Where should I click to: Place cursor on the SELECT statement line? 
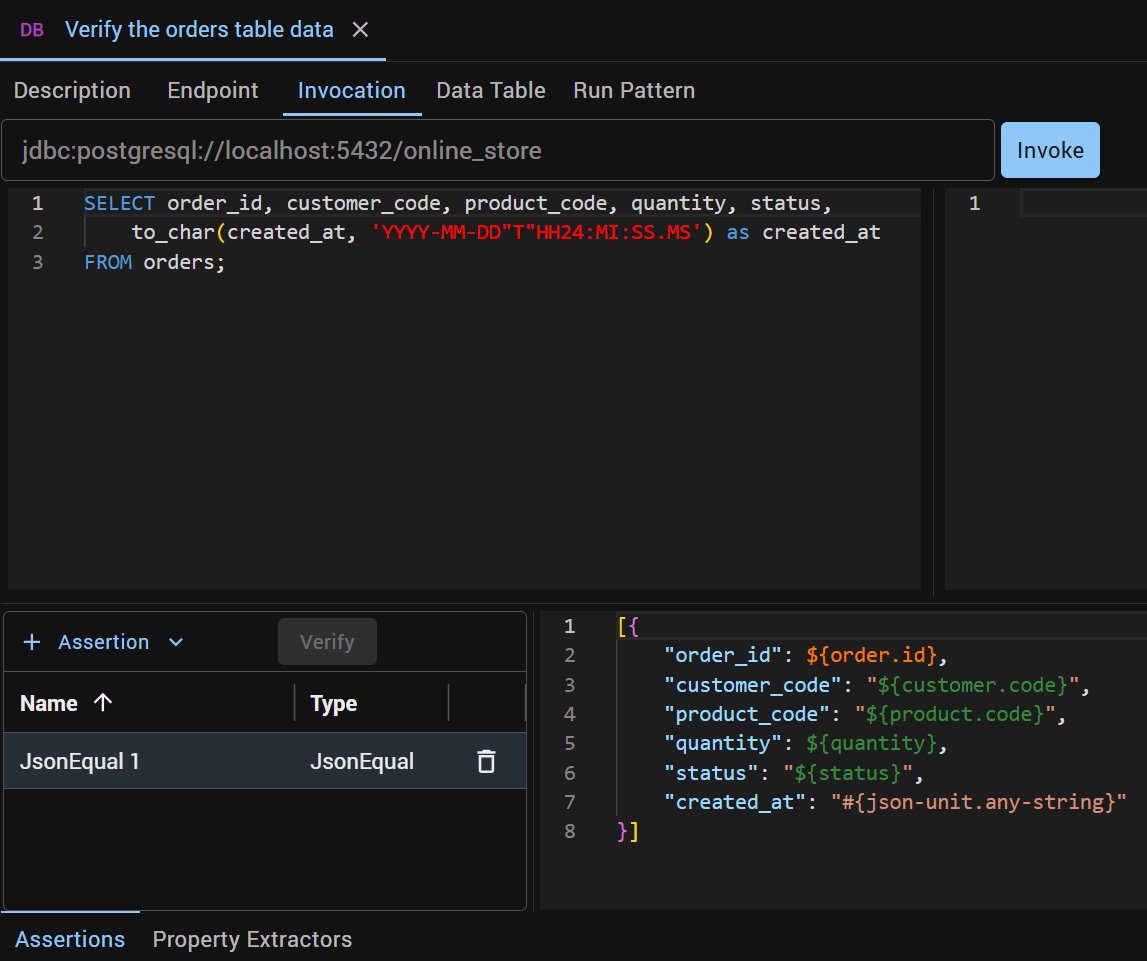pos(458,203)
